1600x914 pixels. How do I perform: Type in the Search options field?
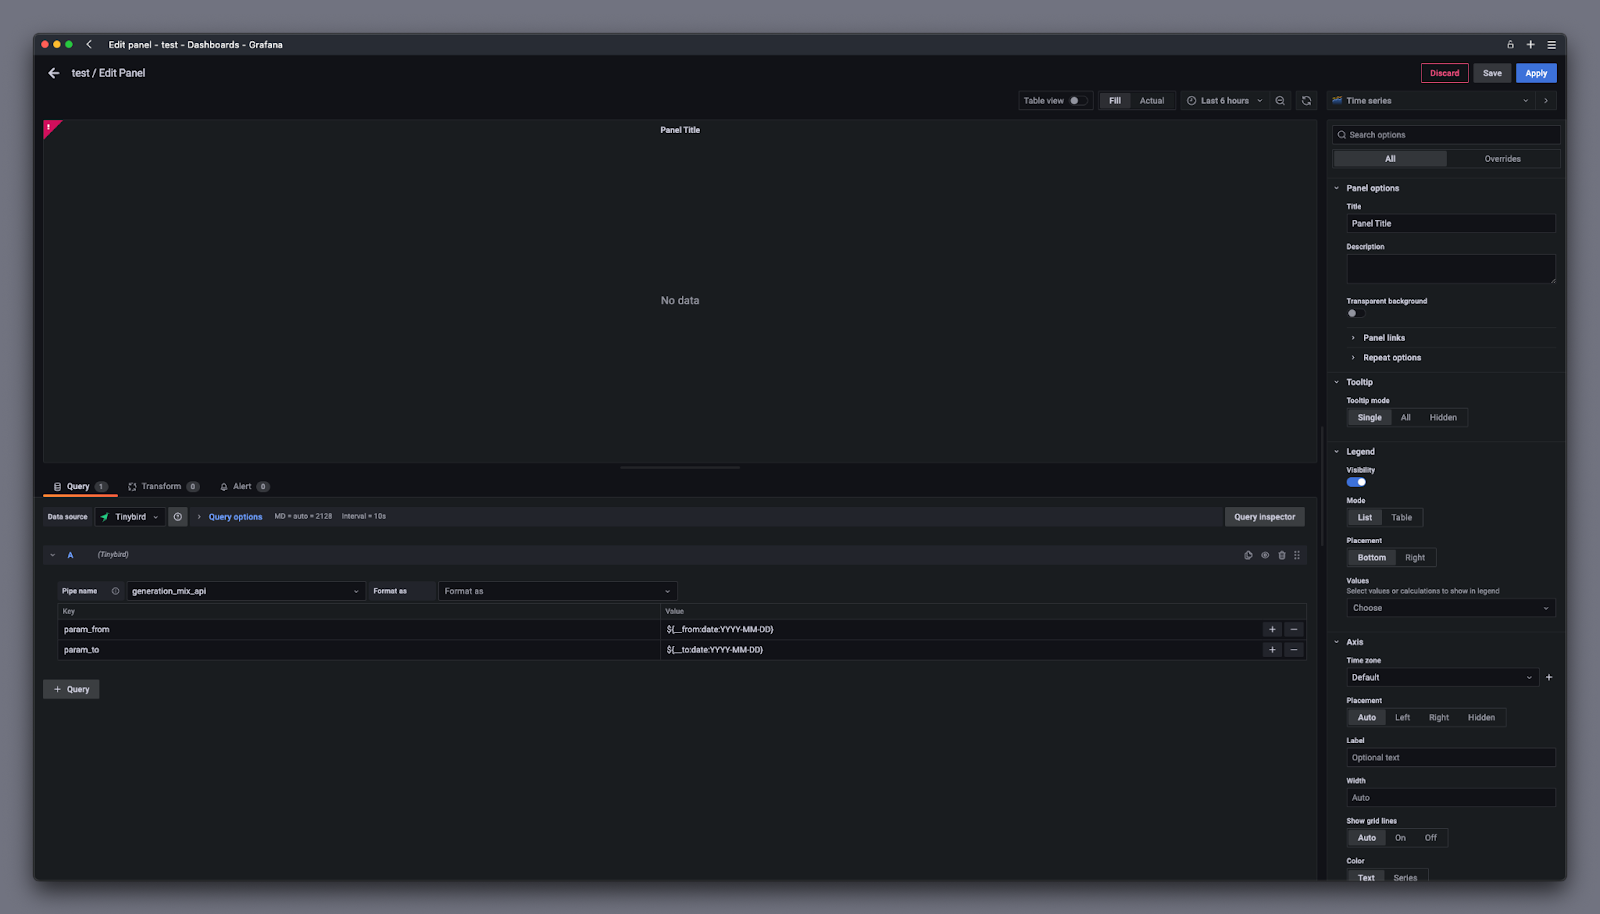click(x=1450, y=135)
